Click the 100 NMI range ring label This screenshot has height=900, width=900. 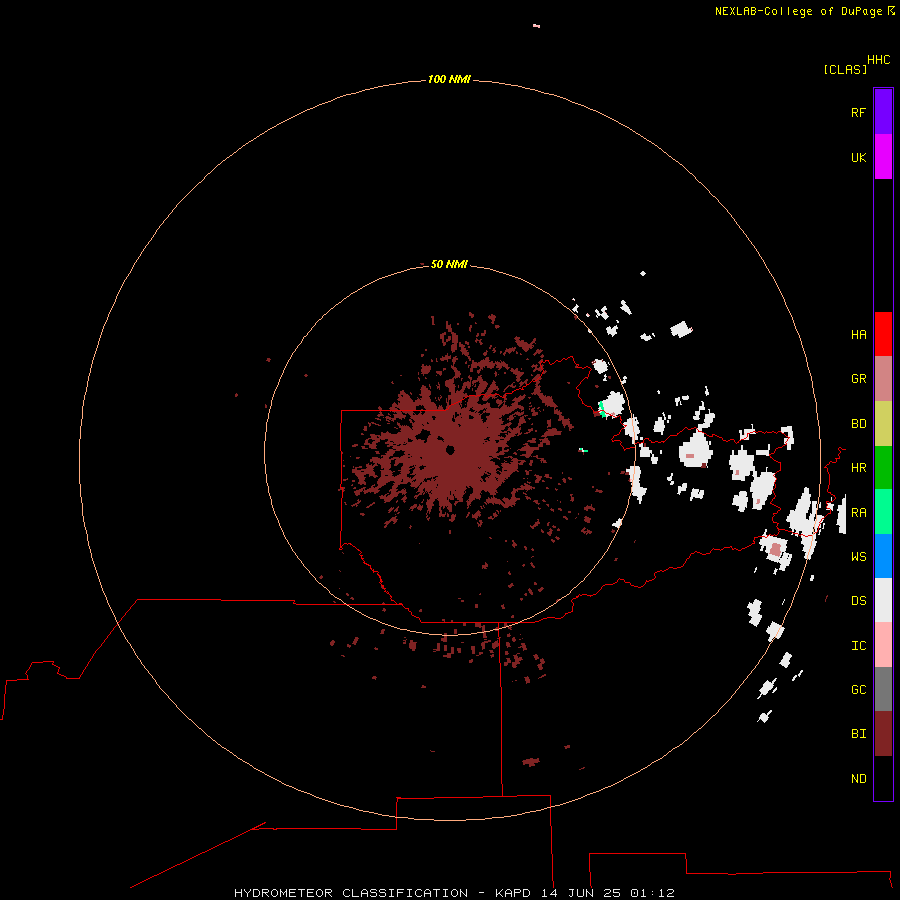[x=449, y=79]
